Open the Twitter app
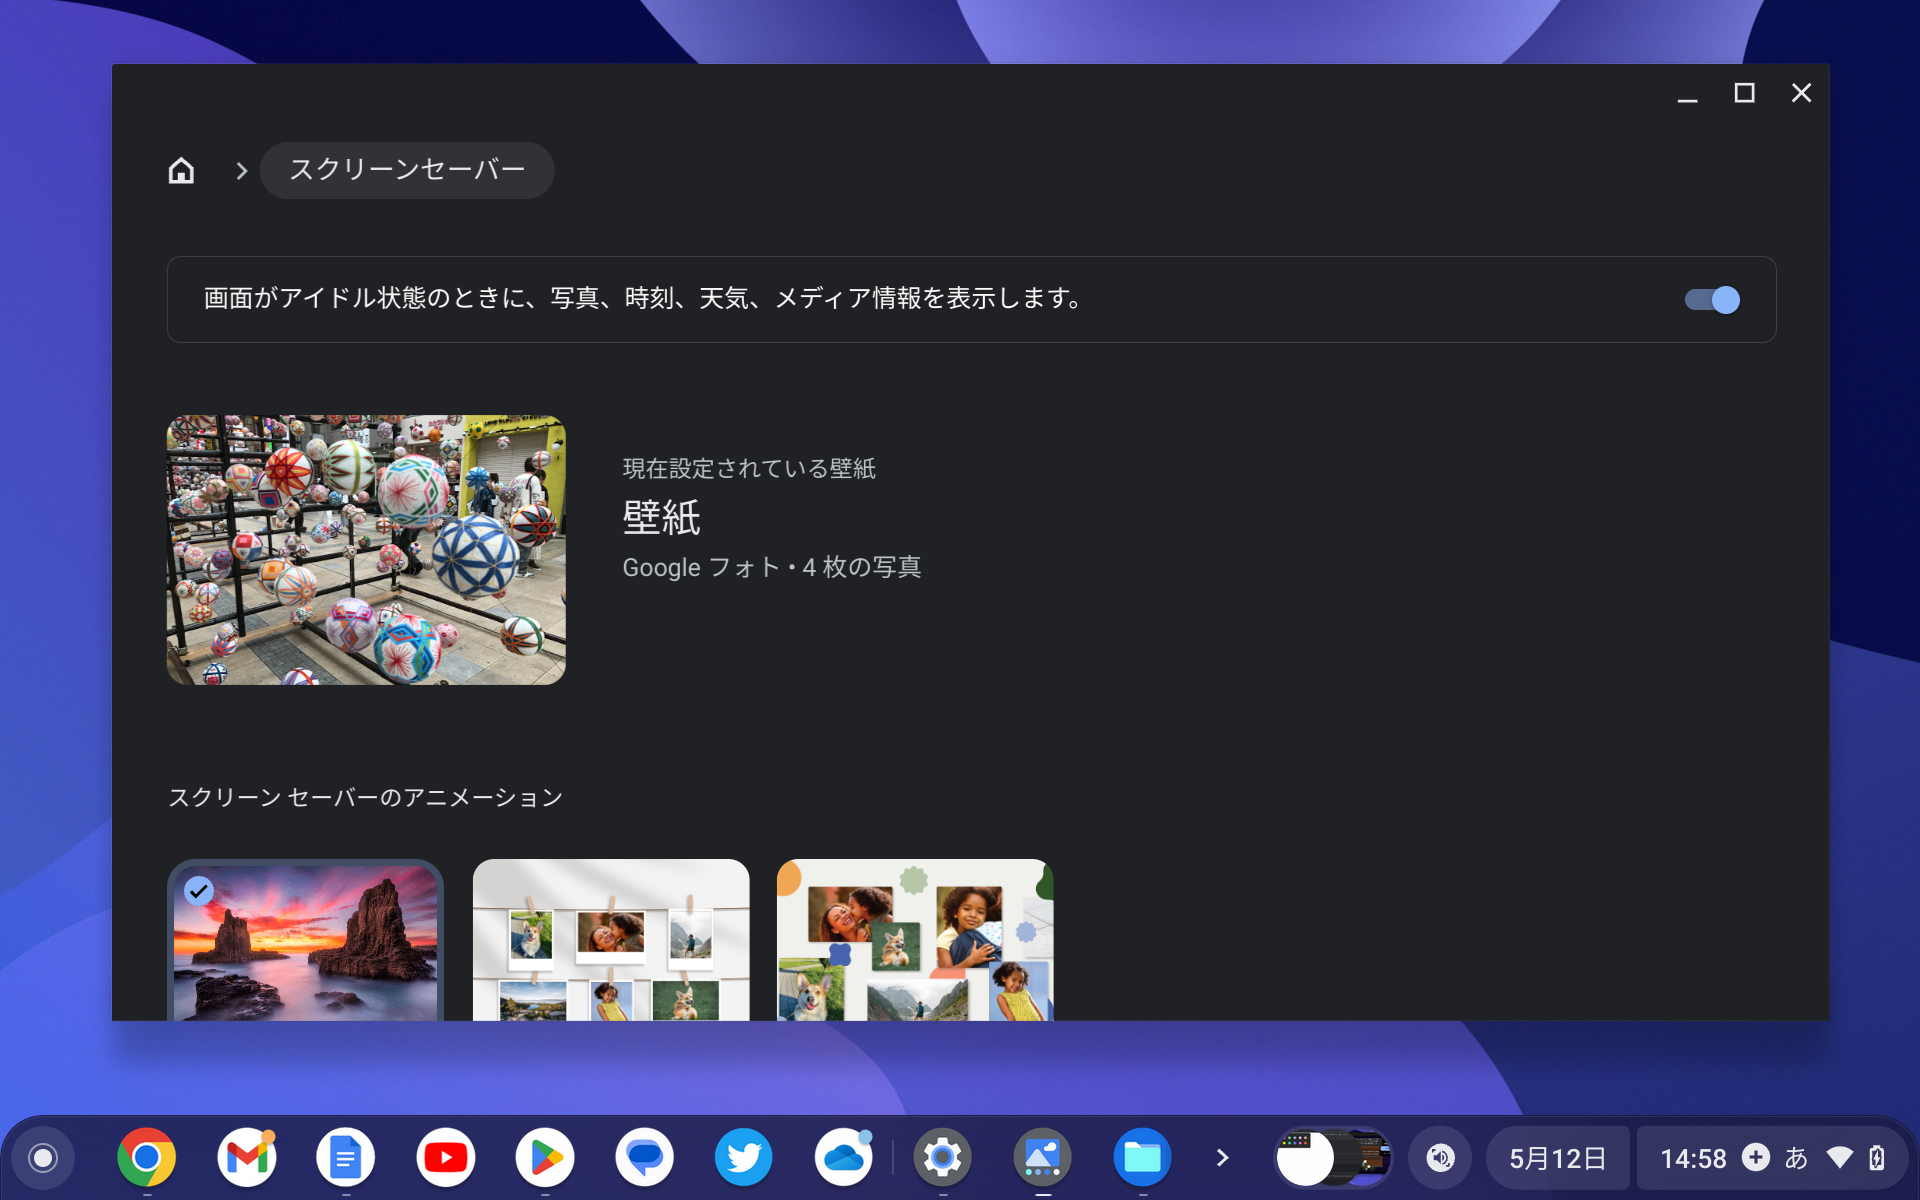 pyautogui.click(x=744, y=1157)
